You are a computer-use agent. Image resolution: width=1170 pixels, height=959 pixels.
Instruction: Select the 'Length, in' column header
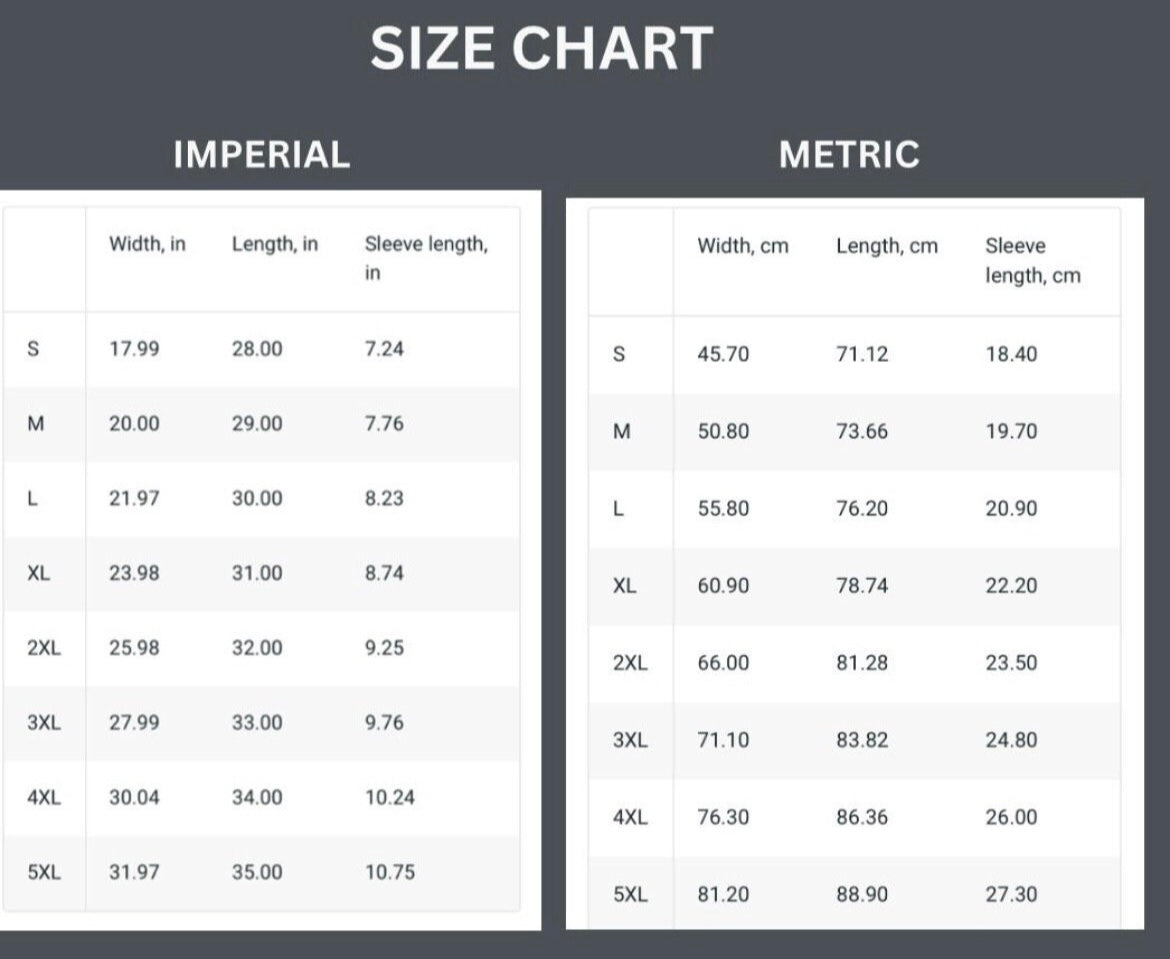pos(275,244)
